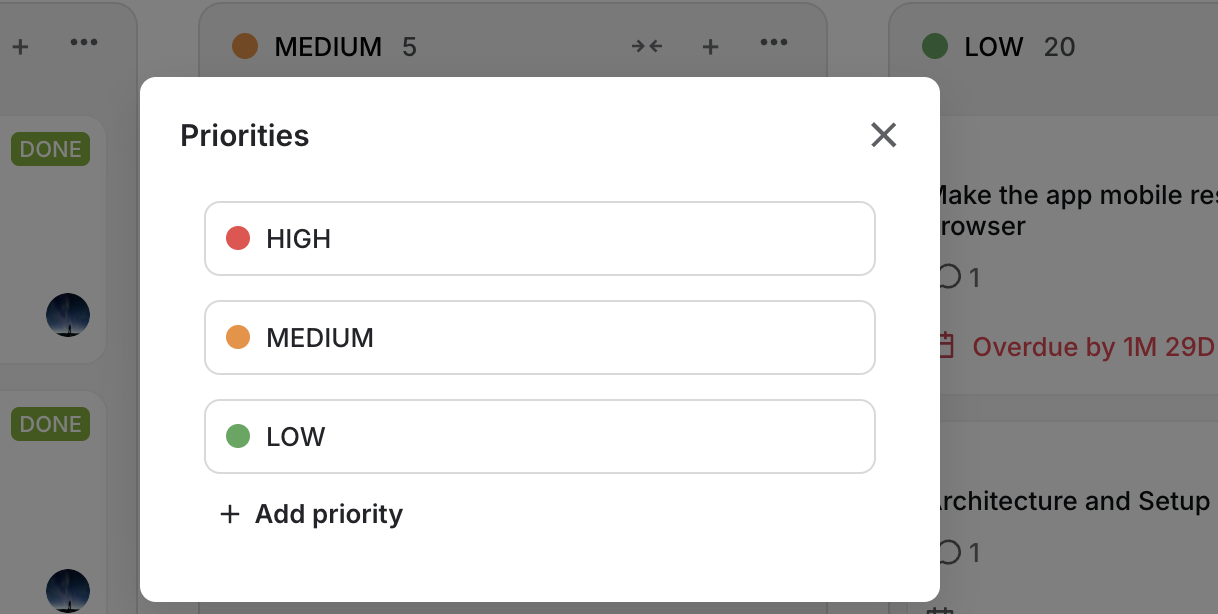The width and height of the screenshot is (1218, 614).
Task: Click the Add priority button
Action: click(311, 514)
